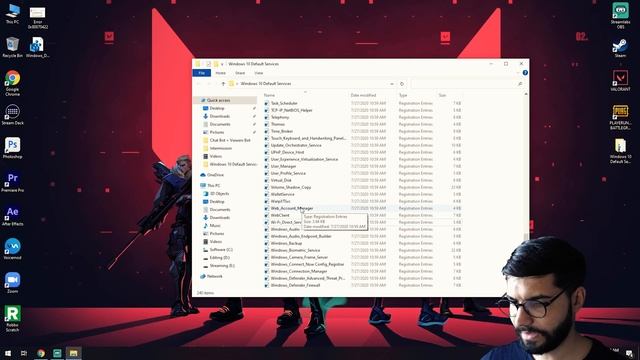Click the Windows Start button
The height and width of the screenshot is (360, 640).
pos(8,353)
